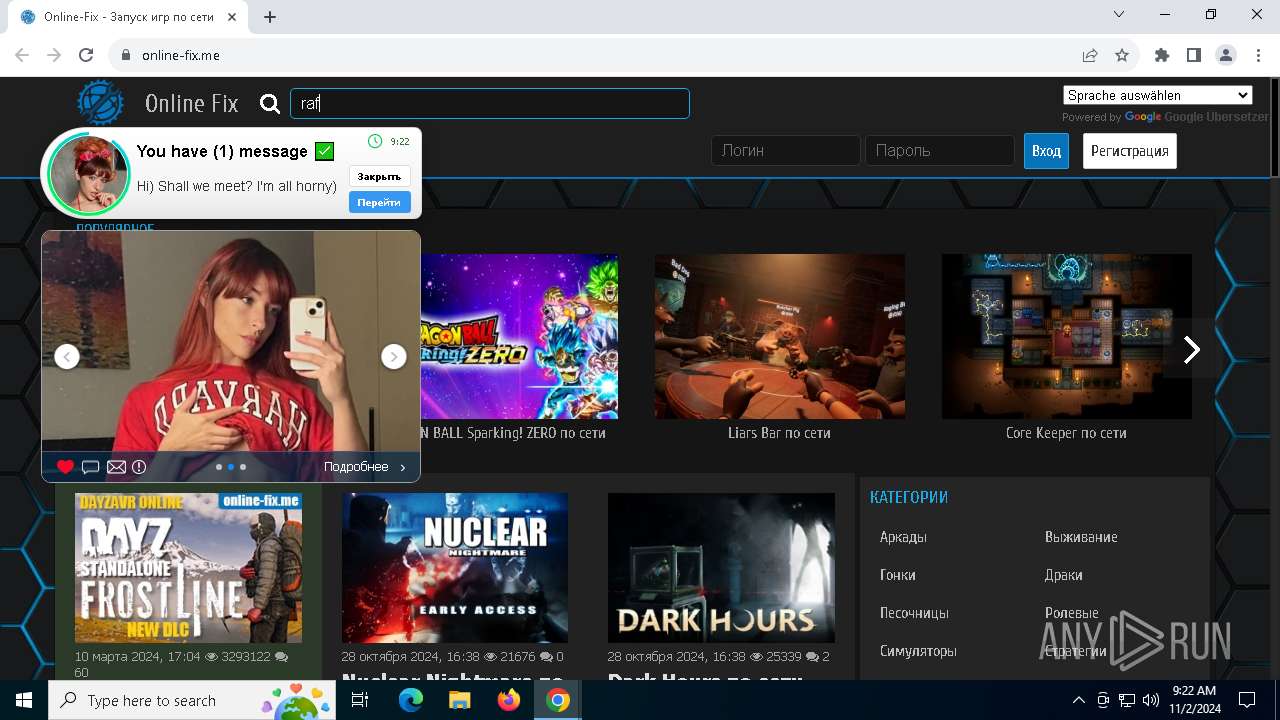Click the Windows taskbar search box

[194, 700]
